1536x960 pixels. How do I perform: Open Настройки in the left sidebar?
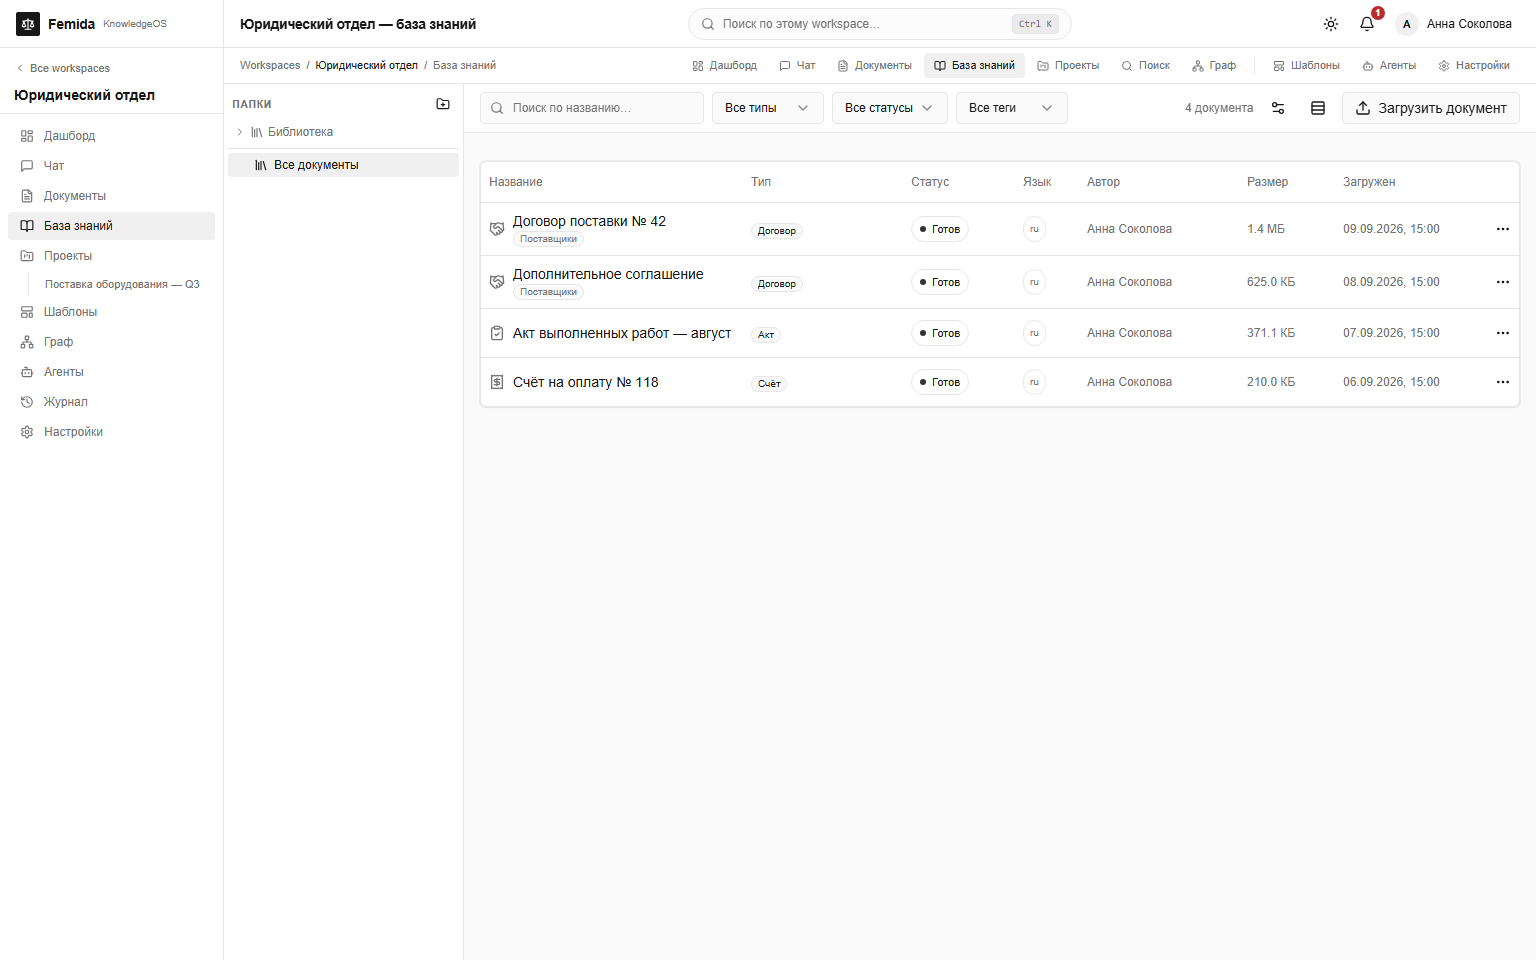click(111, 432)
